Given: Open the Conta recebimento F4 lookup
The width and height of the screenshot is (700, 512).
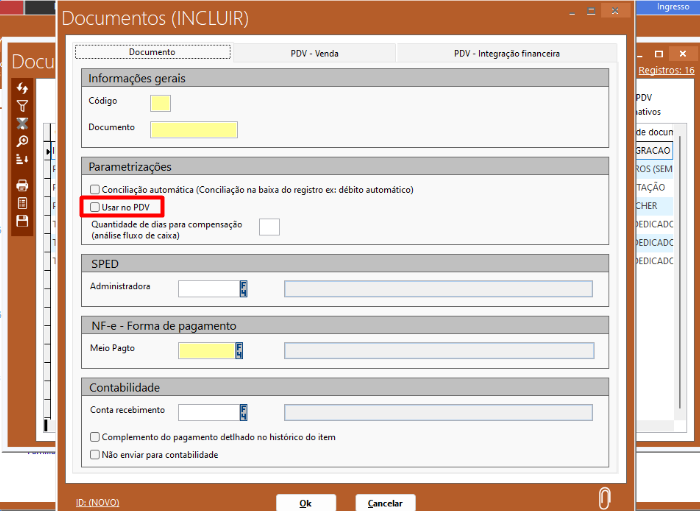Looking at the screenshot, I should (x=243, y=412).
